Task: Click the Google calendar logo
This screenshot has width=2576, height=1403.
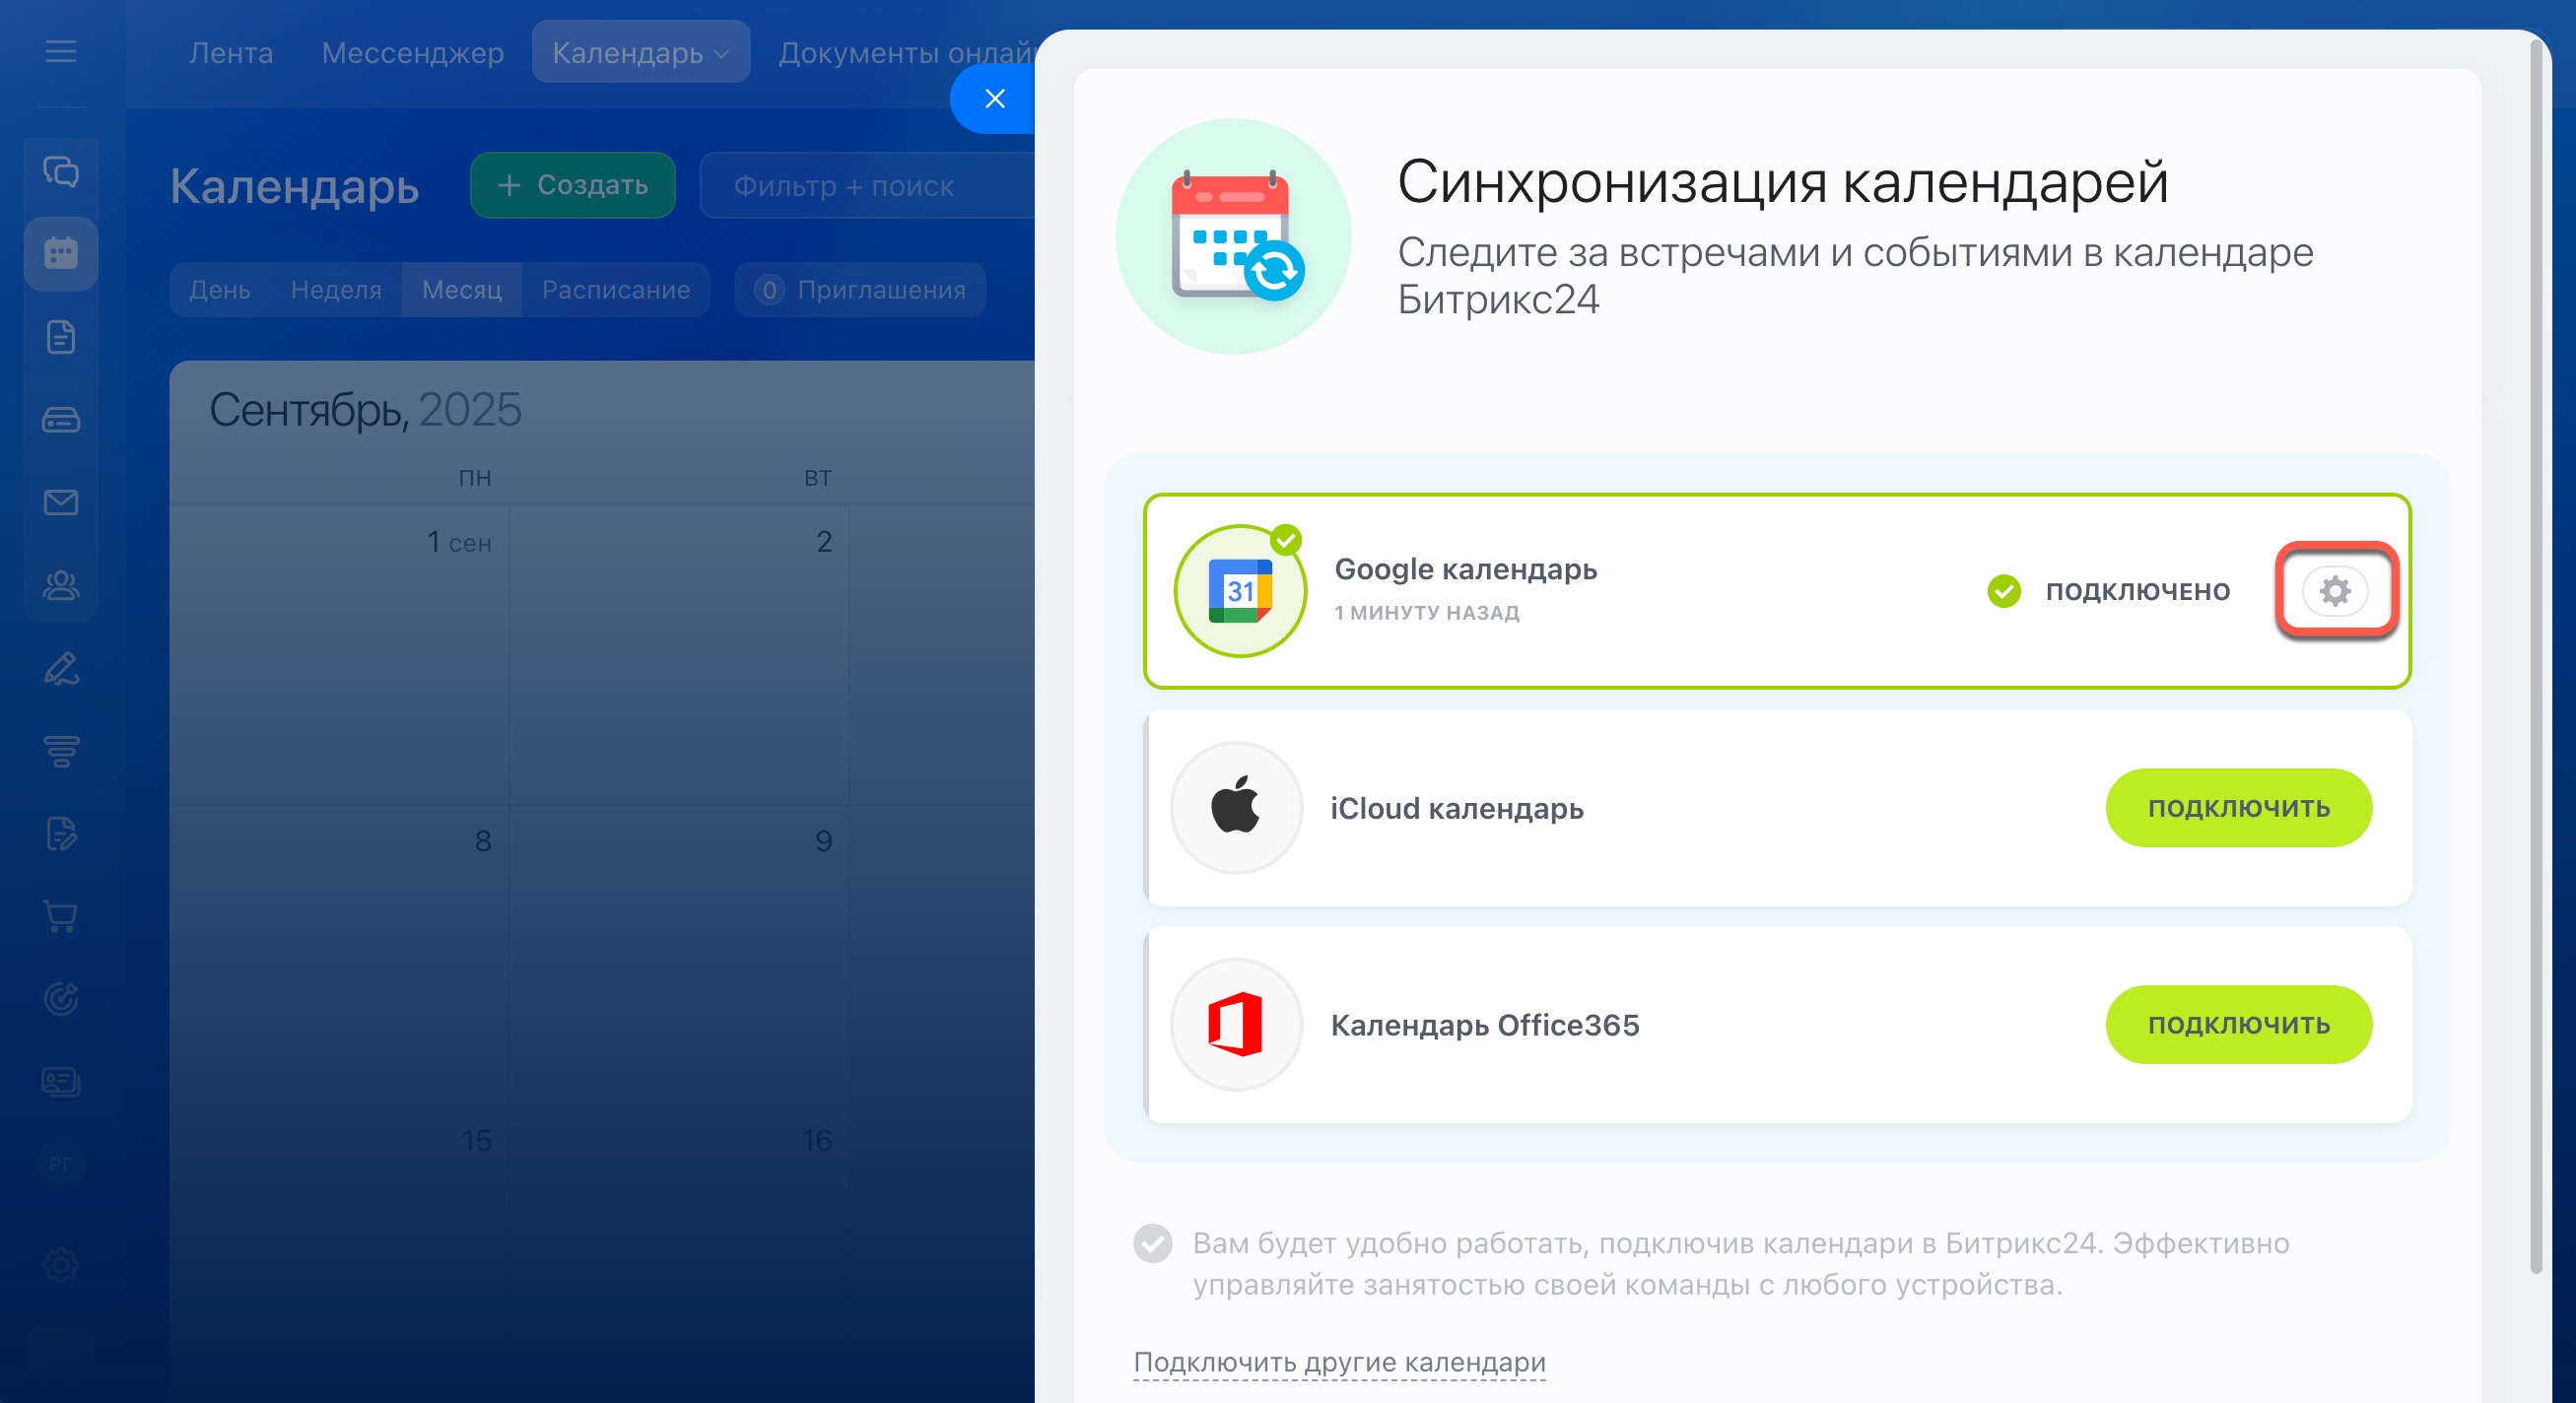Action: pos(1239,591)
